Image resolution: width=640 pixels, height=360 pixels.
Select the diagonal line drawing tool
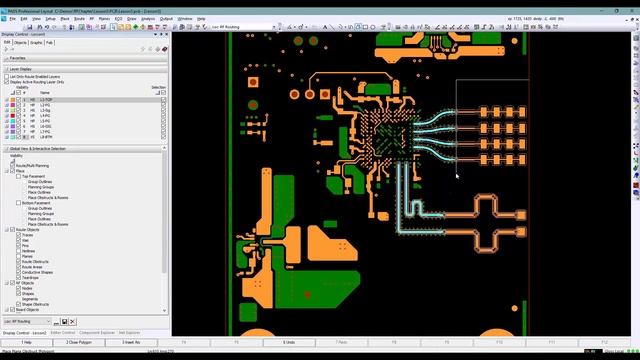click(332, 27)
